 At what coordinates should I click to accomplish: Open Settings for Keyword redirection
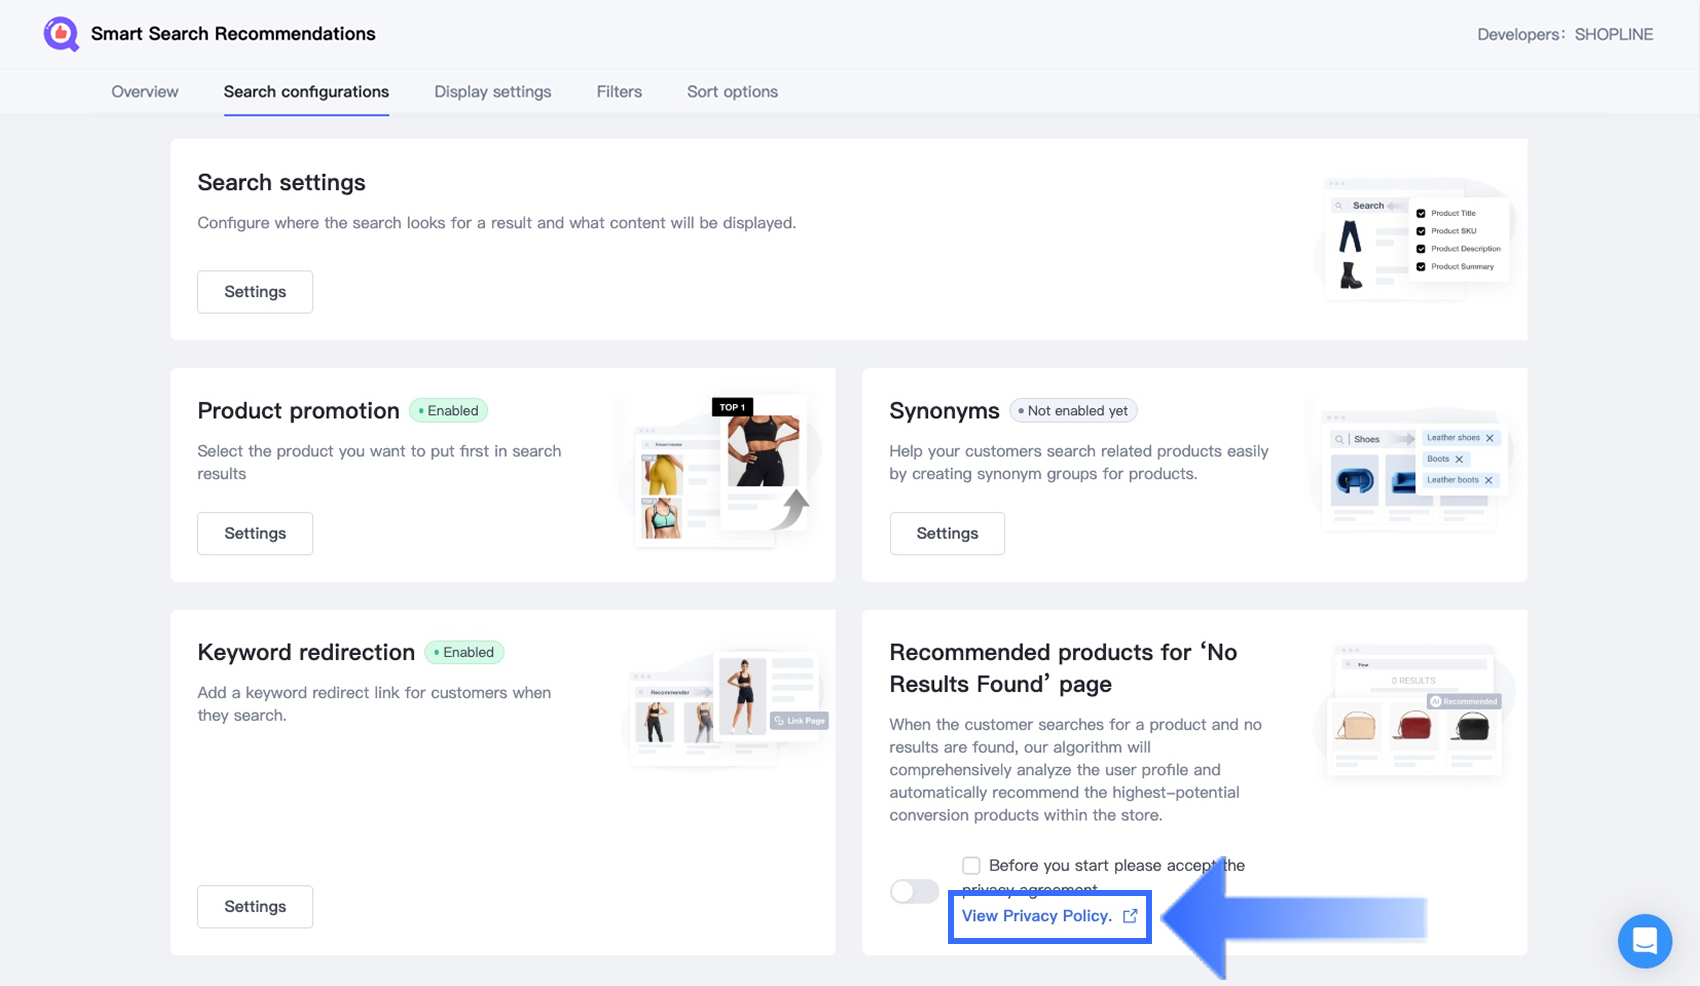click(255, 907)
